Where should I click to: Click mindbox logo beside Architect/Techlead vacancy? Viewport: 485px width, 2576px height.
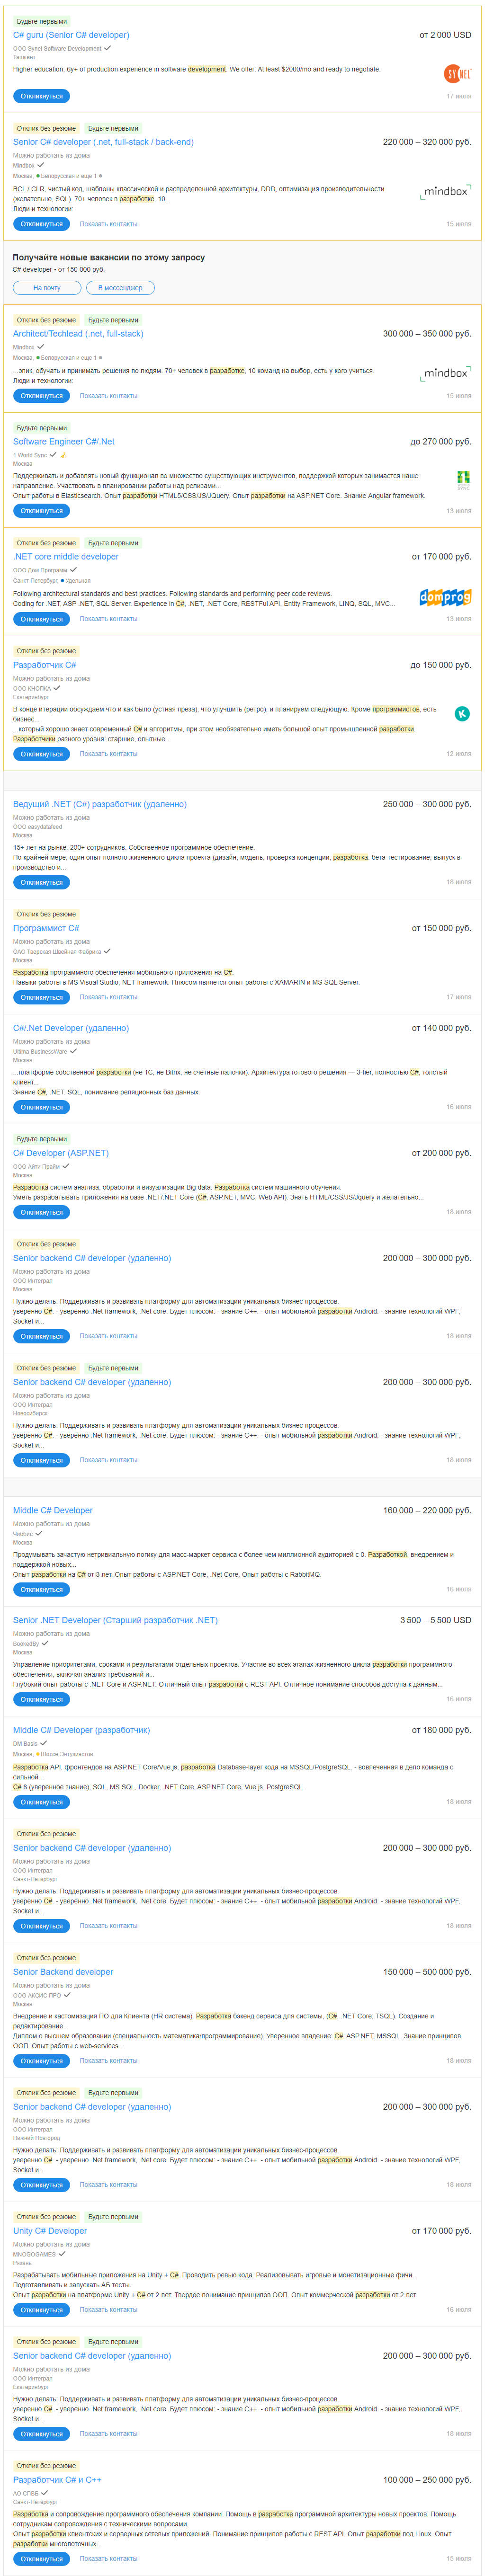(x=445, y=373)
